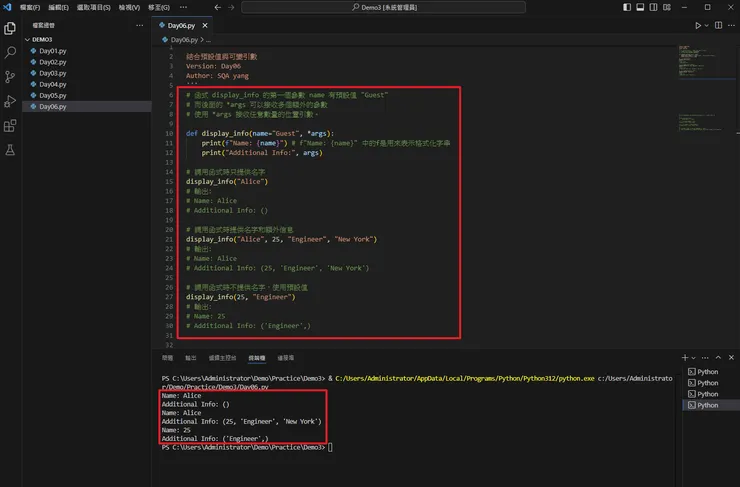This screenshot has width=740, height=487.
Task: Open the Testing flask icon view
Action: (x=11, y=150)
